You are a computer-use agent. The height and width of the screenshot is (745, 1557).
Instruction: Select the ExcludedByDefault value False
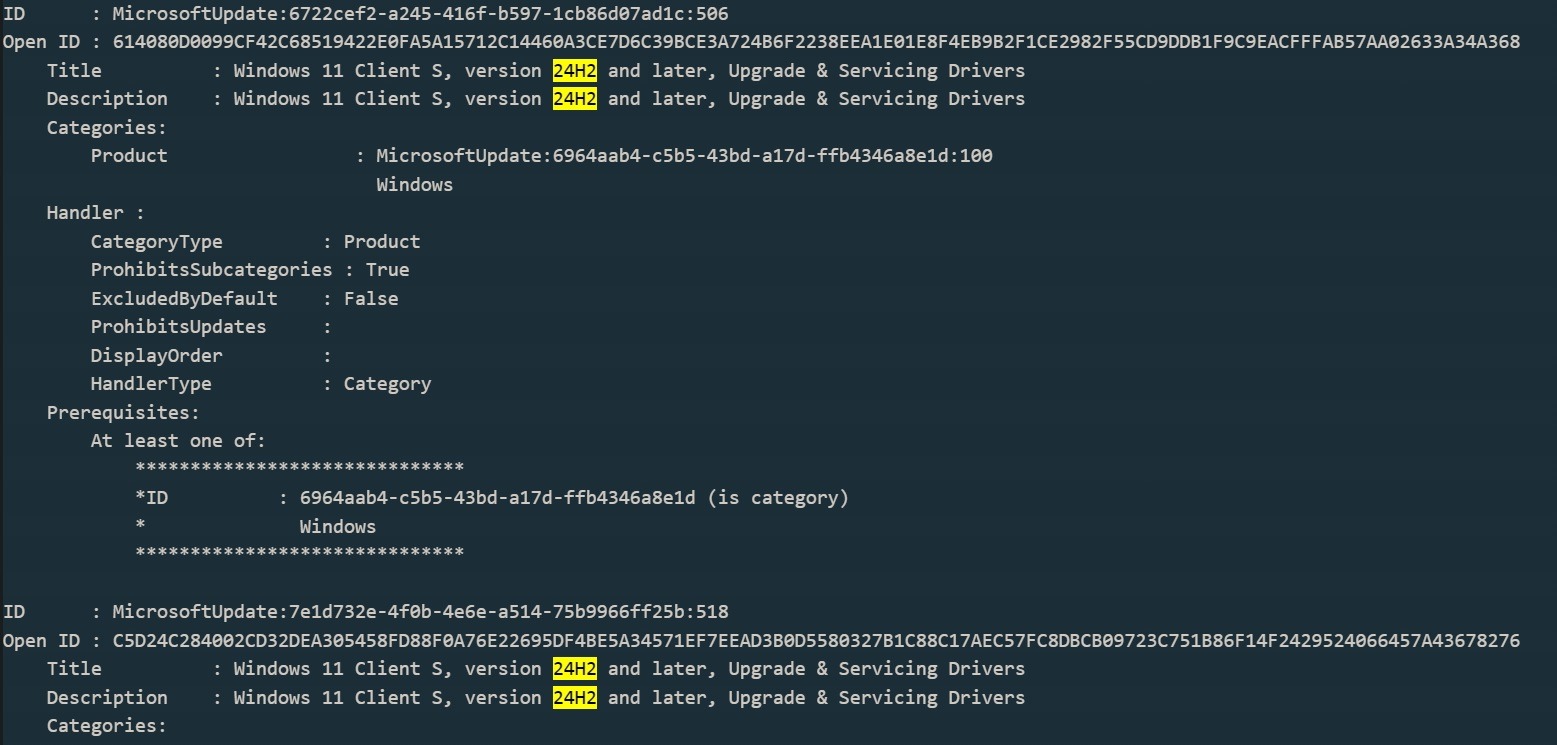(371, 299)
